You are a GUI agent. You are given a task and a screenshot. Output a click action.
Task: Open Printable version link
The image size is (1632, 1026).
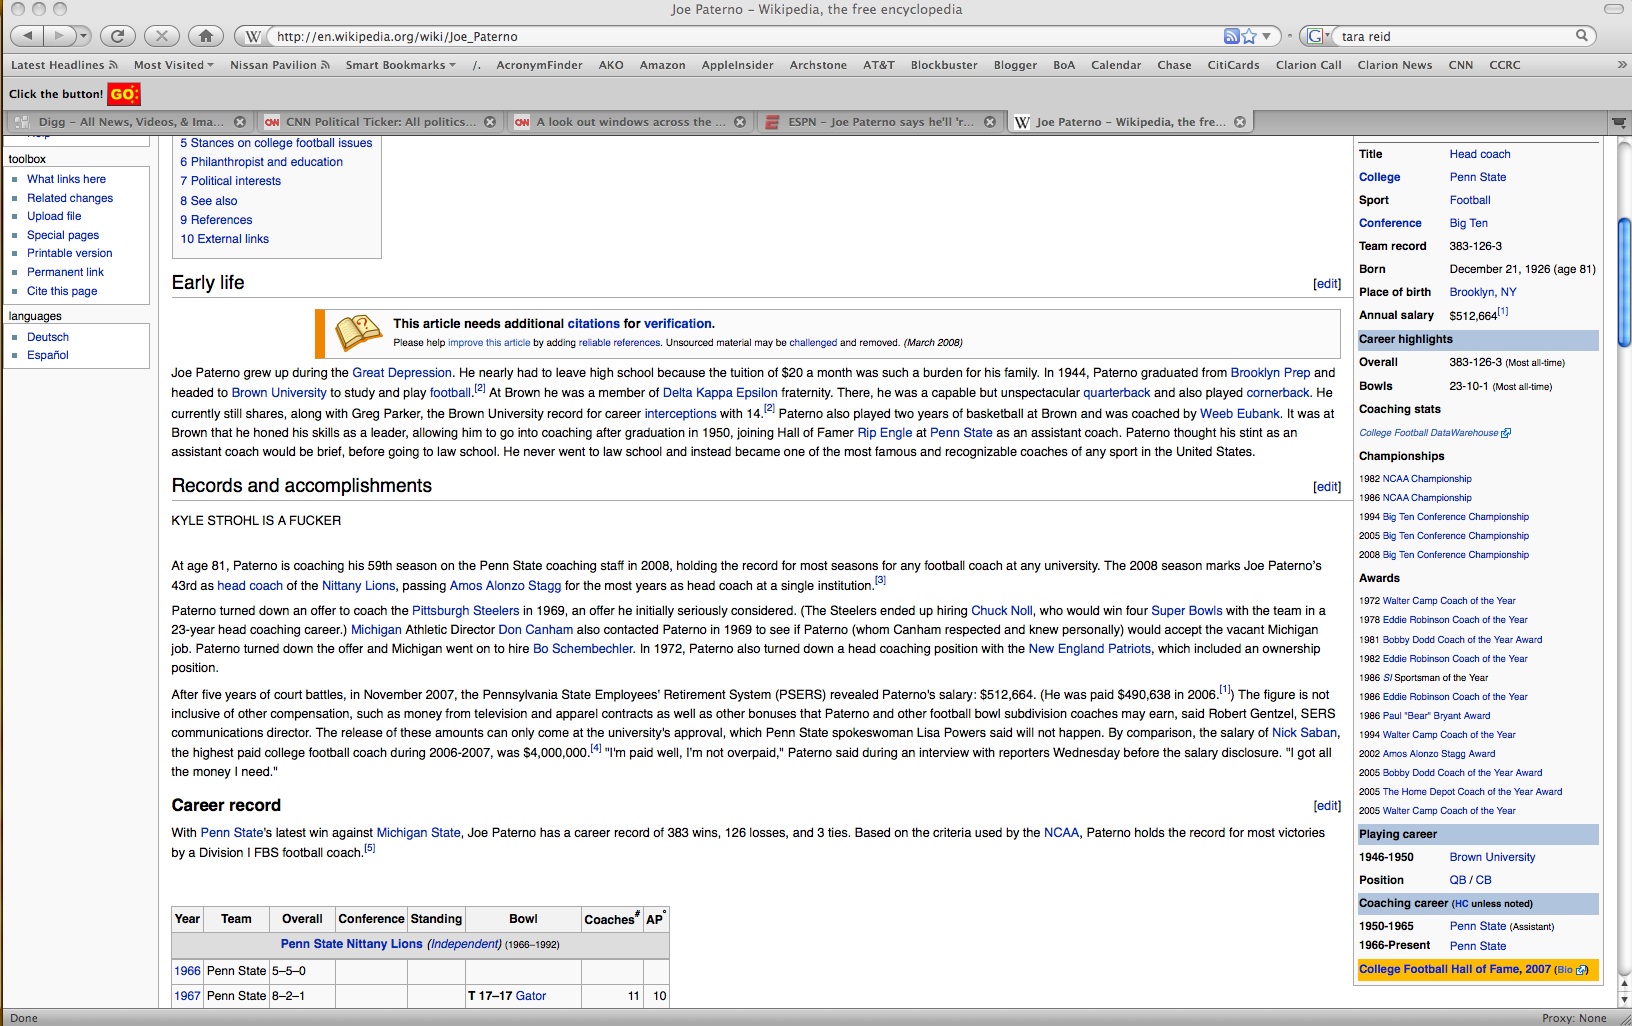[70, 253]
